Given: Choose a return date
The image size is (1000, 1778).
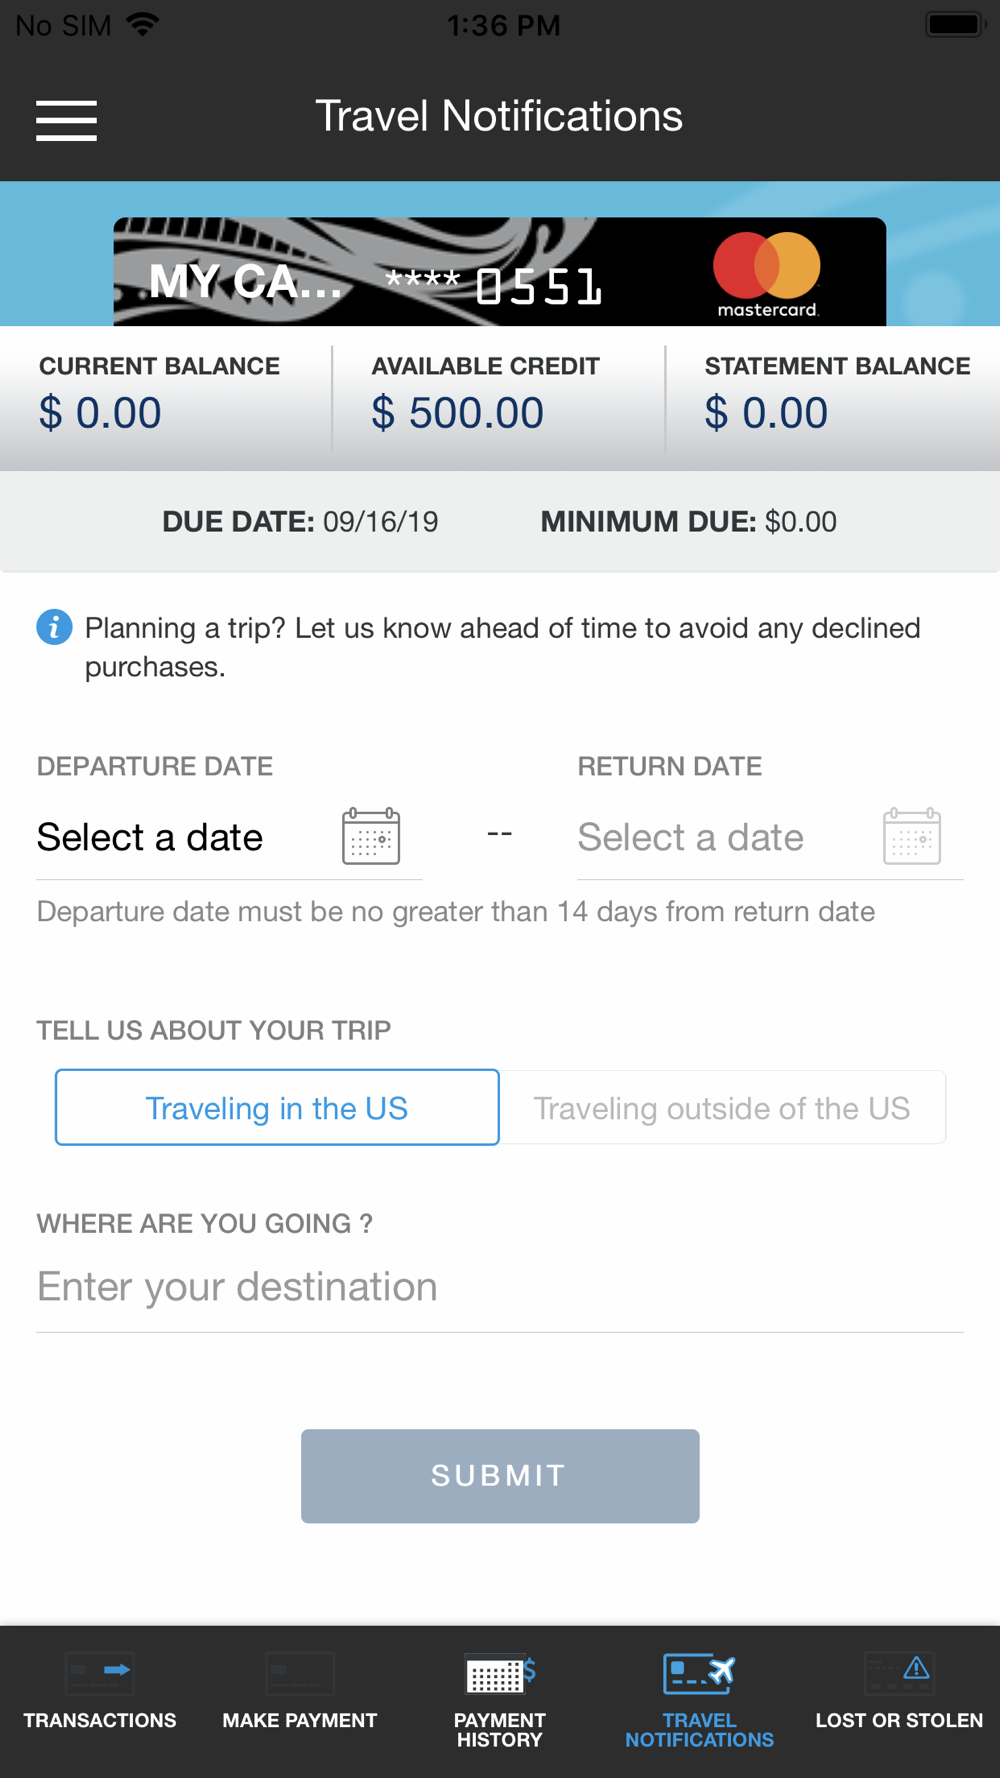Looking at the screenshot, I should click(691, 838).
